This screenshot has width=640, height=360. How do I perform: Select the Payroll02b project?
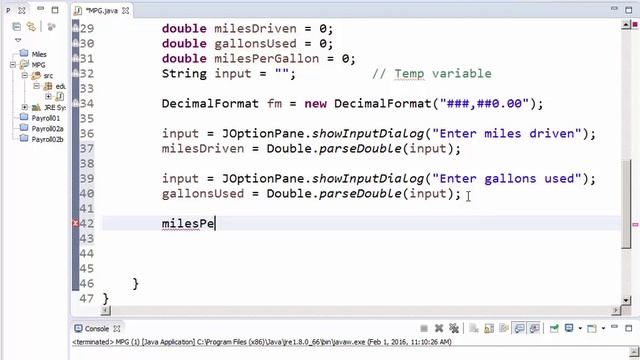pos(47,139)
